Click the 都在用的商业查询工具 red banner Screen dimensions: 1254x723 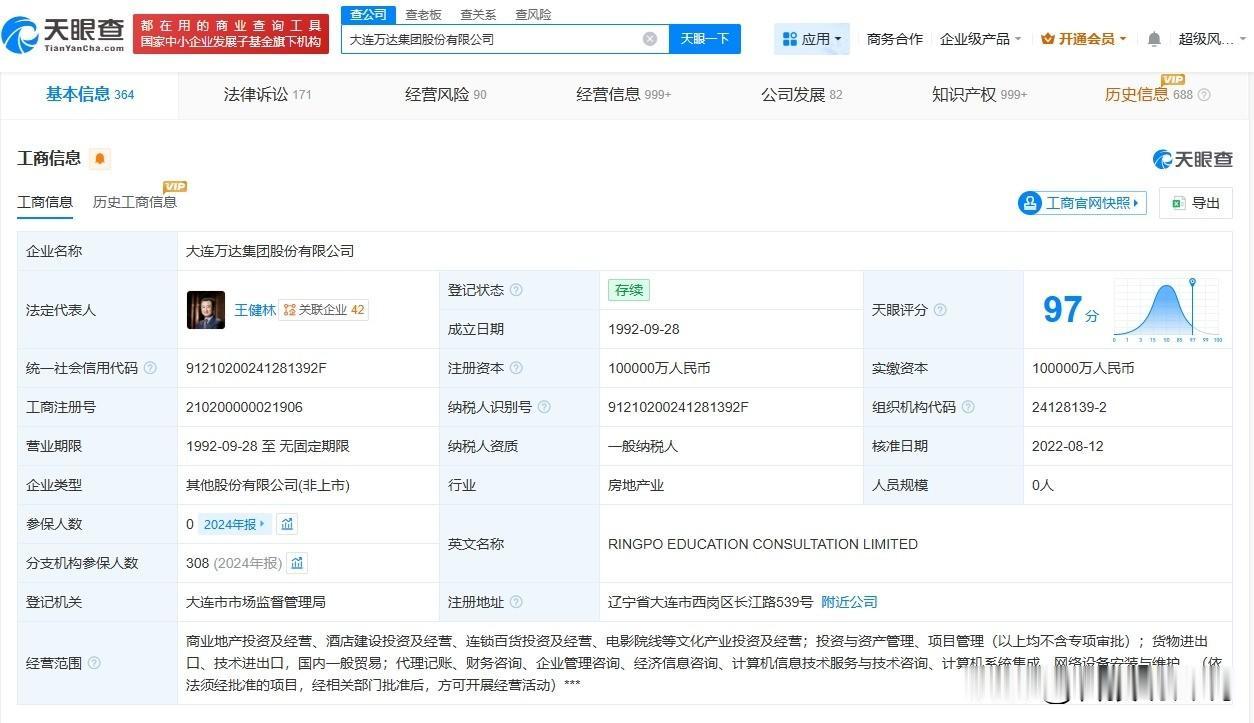tap(231, 33)
